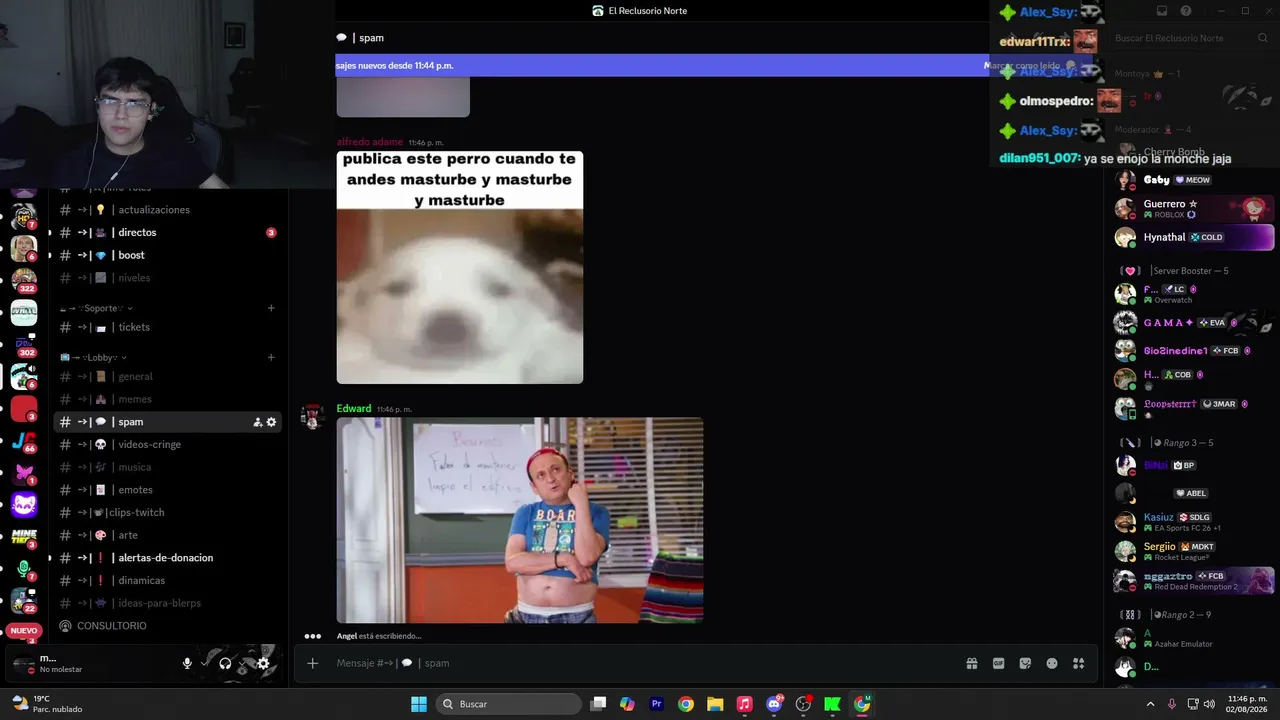Open the white dog meme image

460,267
